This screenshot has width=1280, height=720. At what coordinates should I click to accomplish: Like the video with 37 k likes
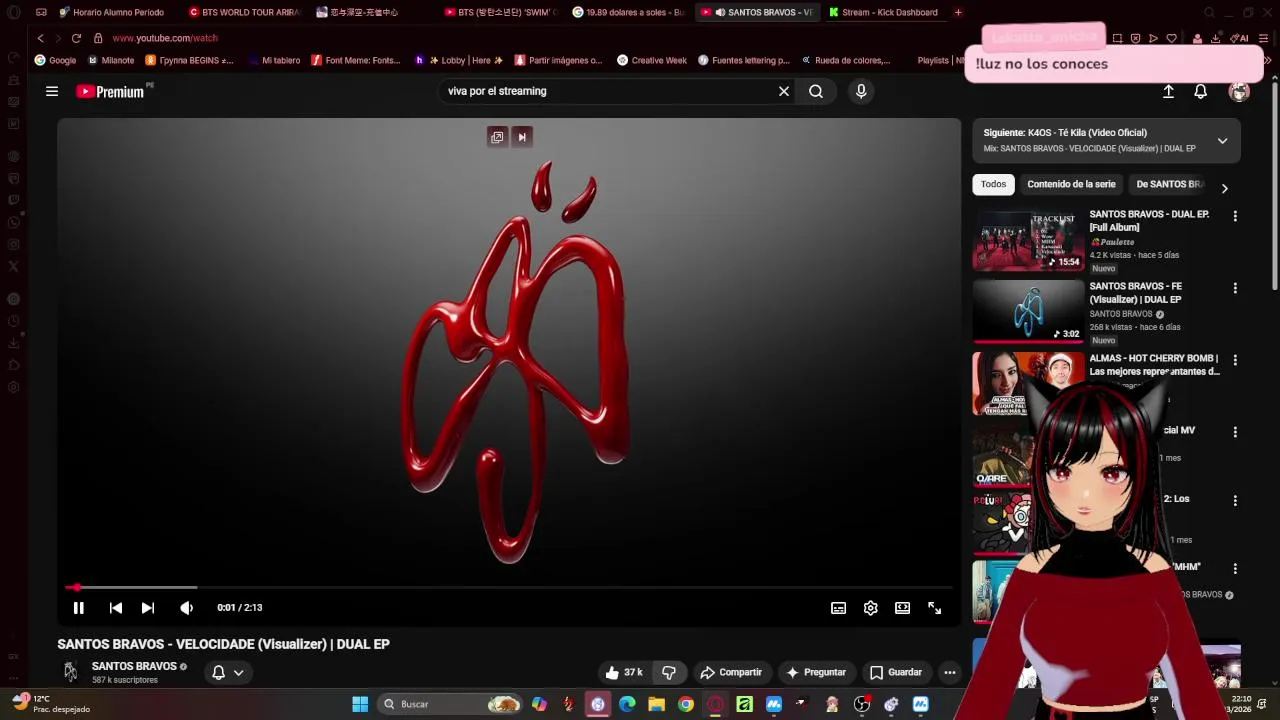pyautogui.click(x=624, y=672)
